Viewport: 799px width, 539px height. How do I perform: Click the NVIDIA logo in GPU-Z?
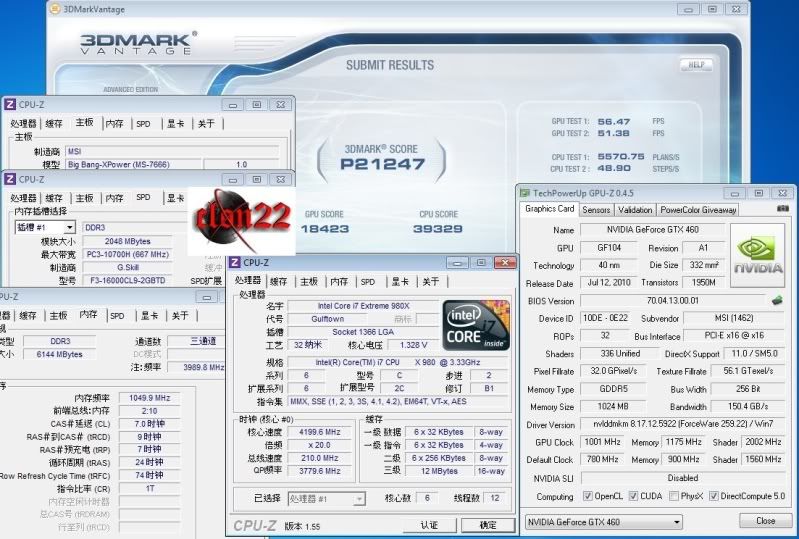click(x=757, y=255)
